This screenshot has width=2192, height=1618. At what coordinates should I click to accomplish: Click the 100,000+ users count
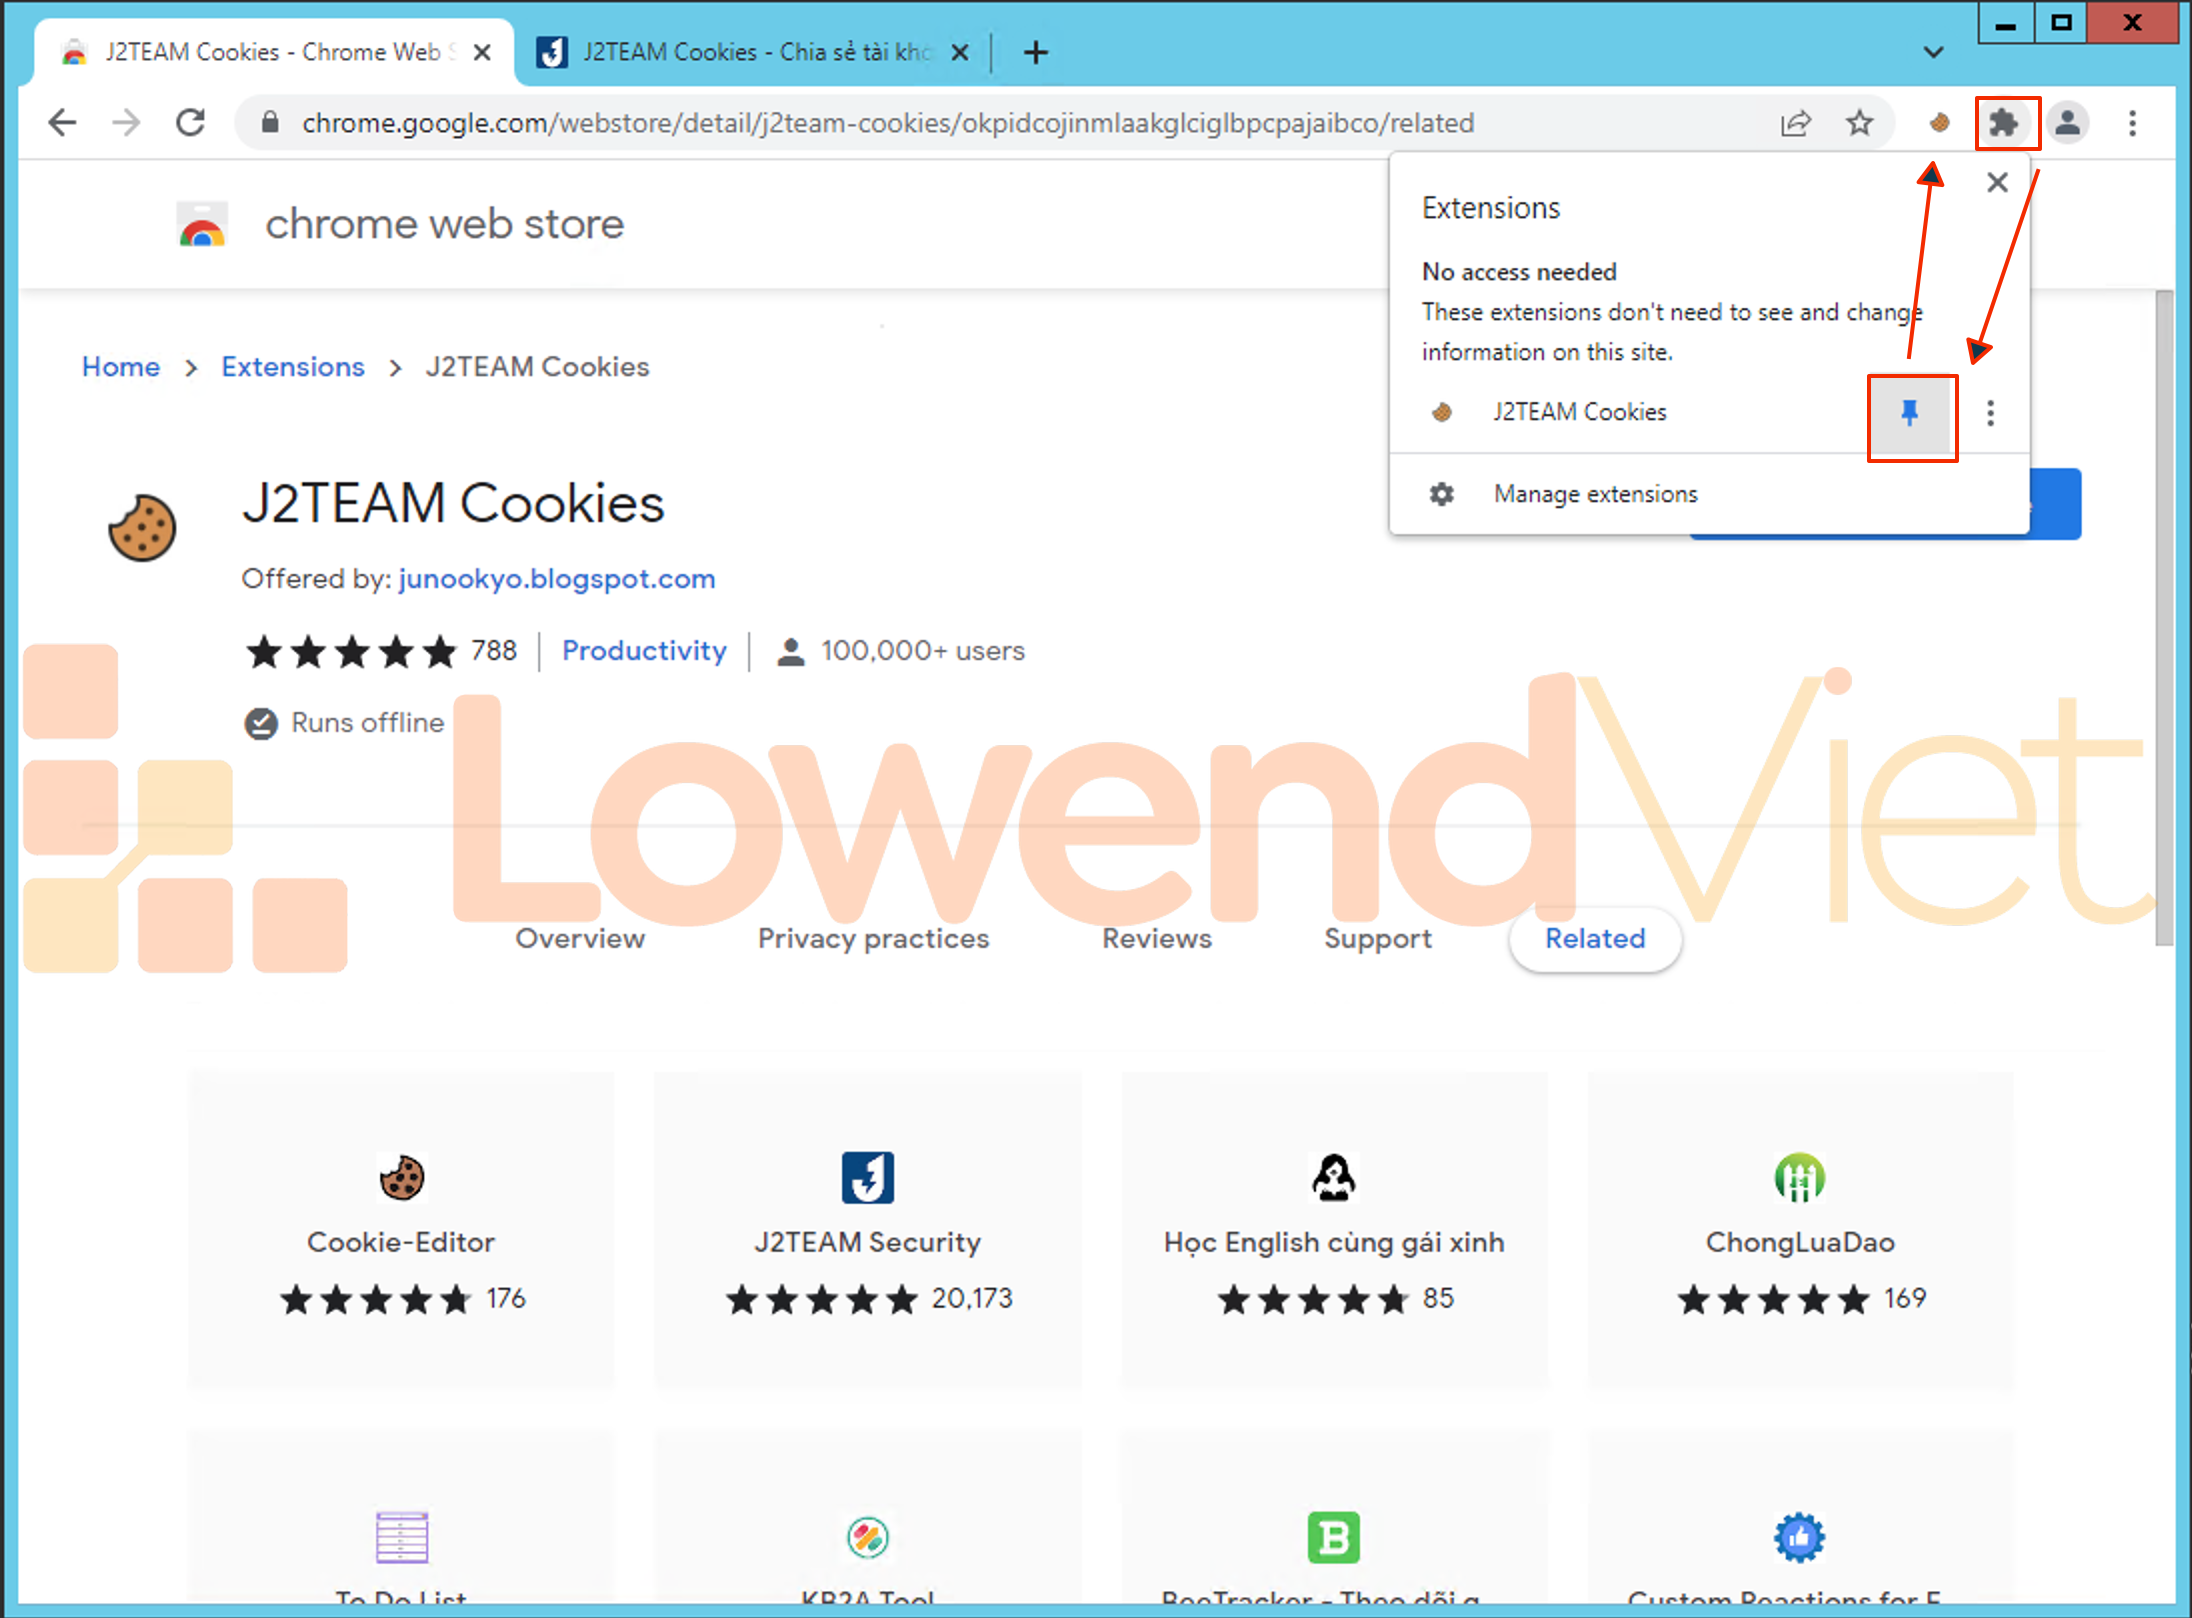click(x=923, y=651)
